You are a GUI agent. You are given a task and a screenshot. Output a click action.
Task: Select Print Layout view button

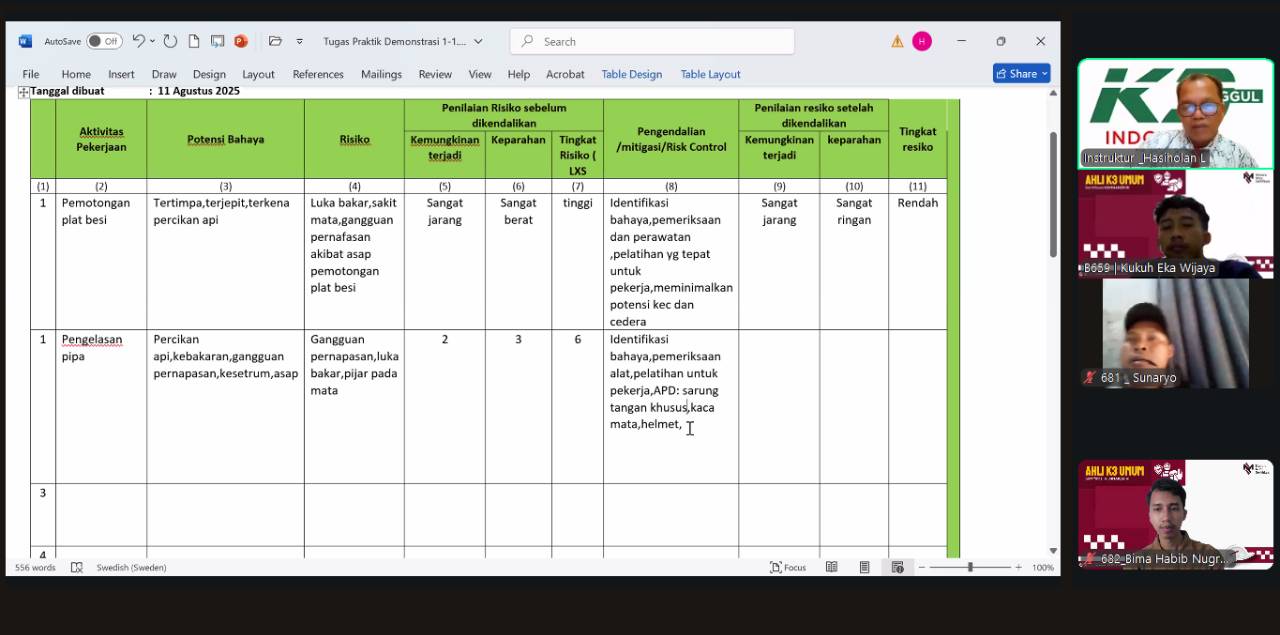(864, 567)
